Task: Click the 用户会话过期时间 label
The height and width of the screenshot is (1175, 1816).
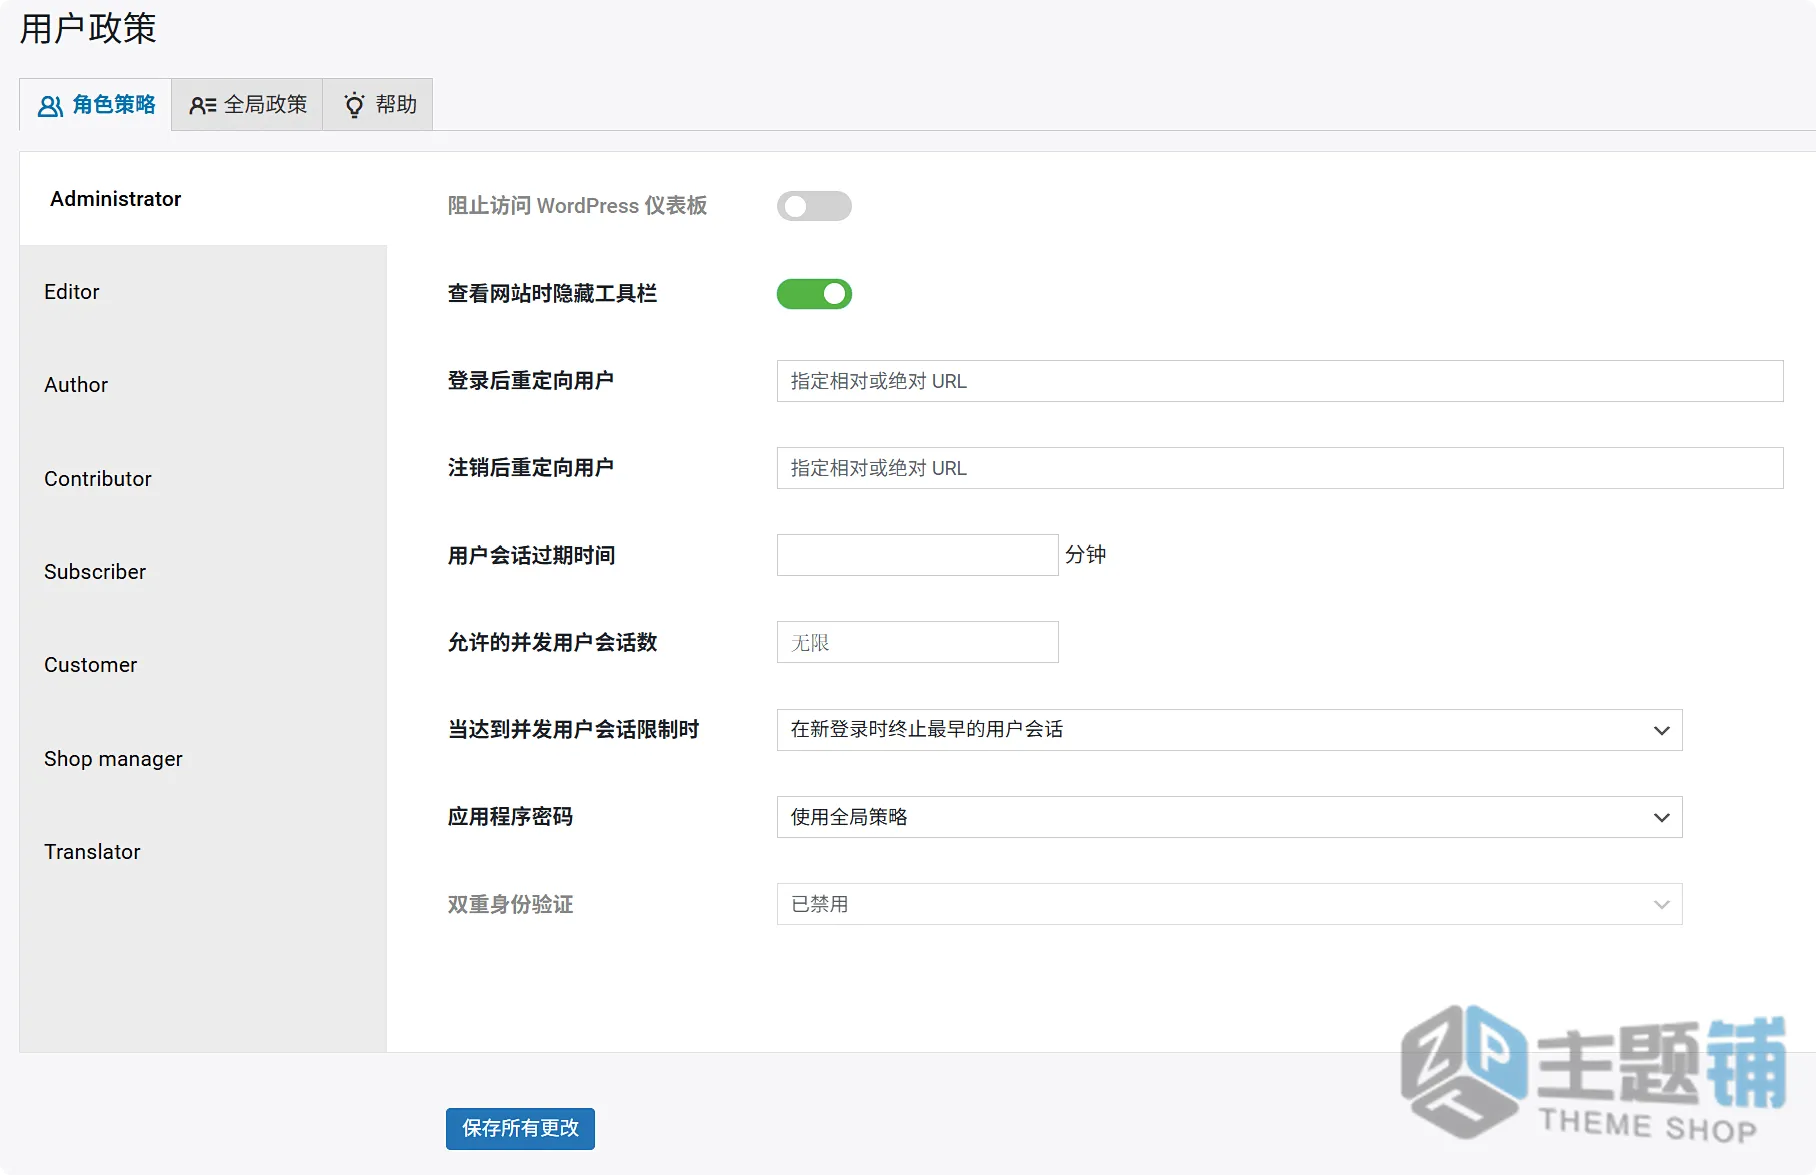Action: coord(531,556)
